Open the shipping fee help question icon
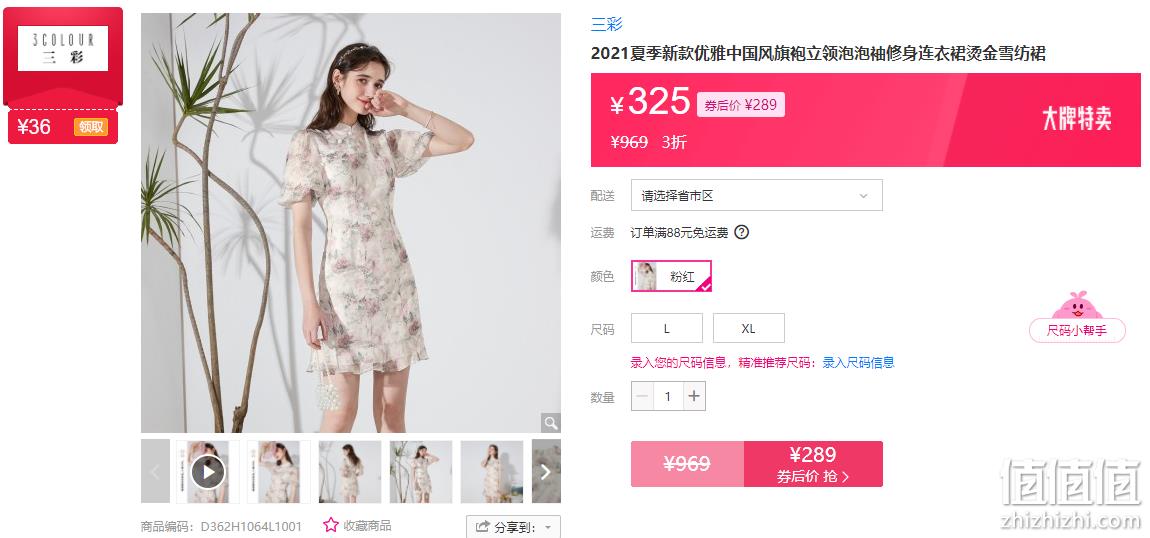Viewport: 1150px width, 538px height. pyautogui.click(x=742, y=232)
